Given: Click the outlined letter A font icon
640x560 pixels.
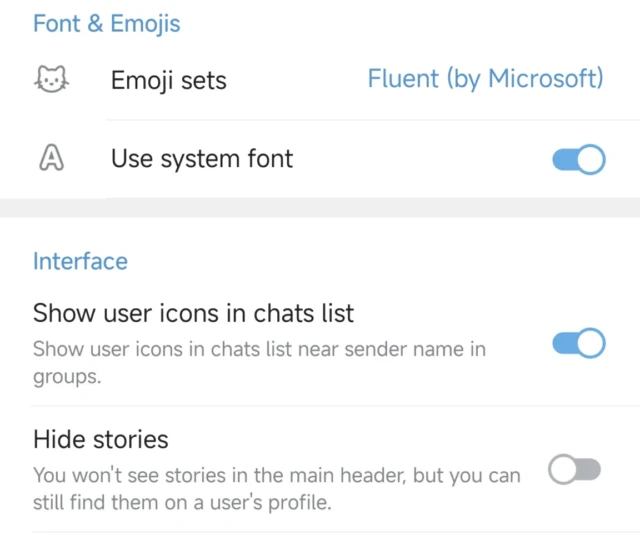Looking at the screenshot, I should click(x=48, y=158).
